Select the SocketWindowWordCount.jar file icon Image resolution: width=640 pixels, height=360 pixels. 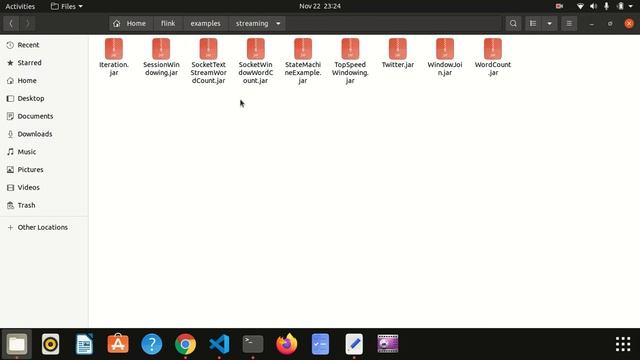pos(256,49)
